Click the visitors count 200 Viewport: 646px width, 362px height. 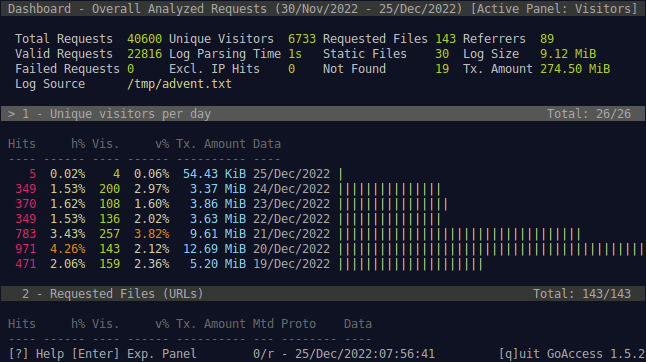[110, 189]
